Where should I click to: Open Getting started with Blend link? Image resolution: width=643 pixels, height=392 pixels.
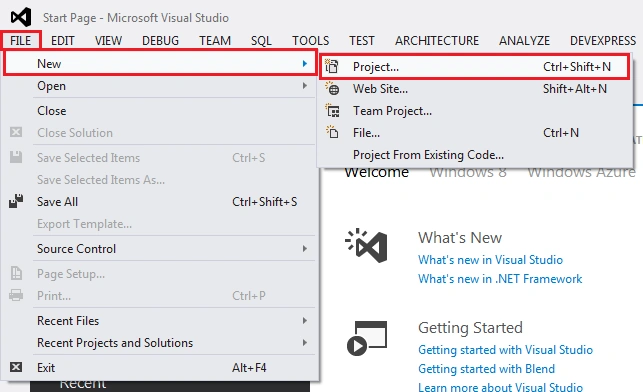486,369
